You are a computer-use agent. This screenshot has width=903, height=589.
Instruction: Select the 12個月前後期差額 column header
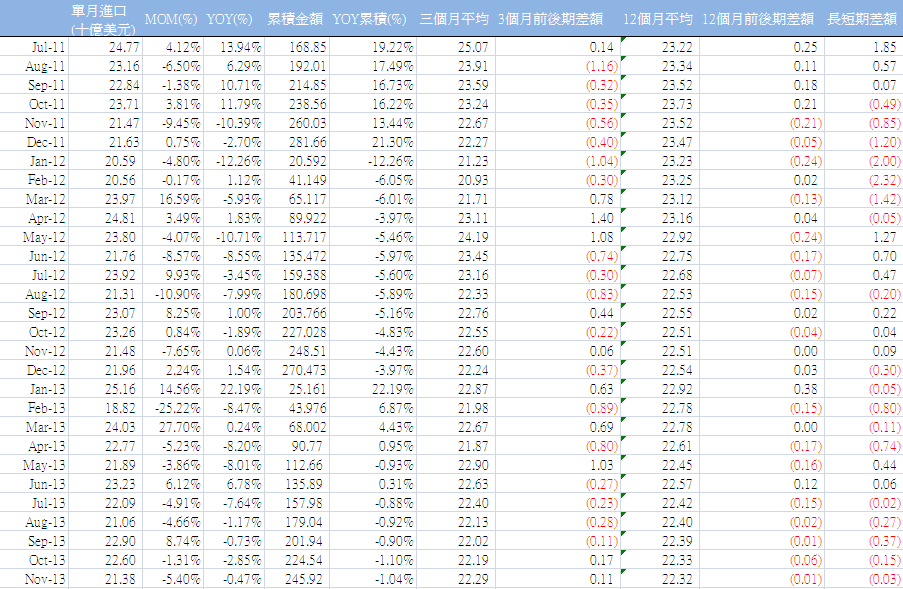point(758,20)
